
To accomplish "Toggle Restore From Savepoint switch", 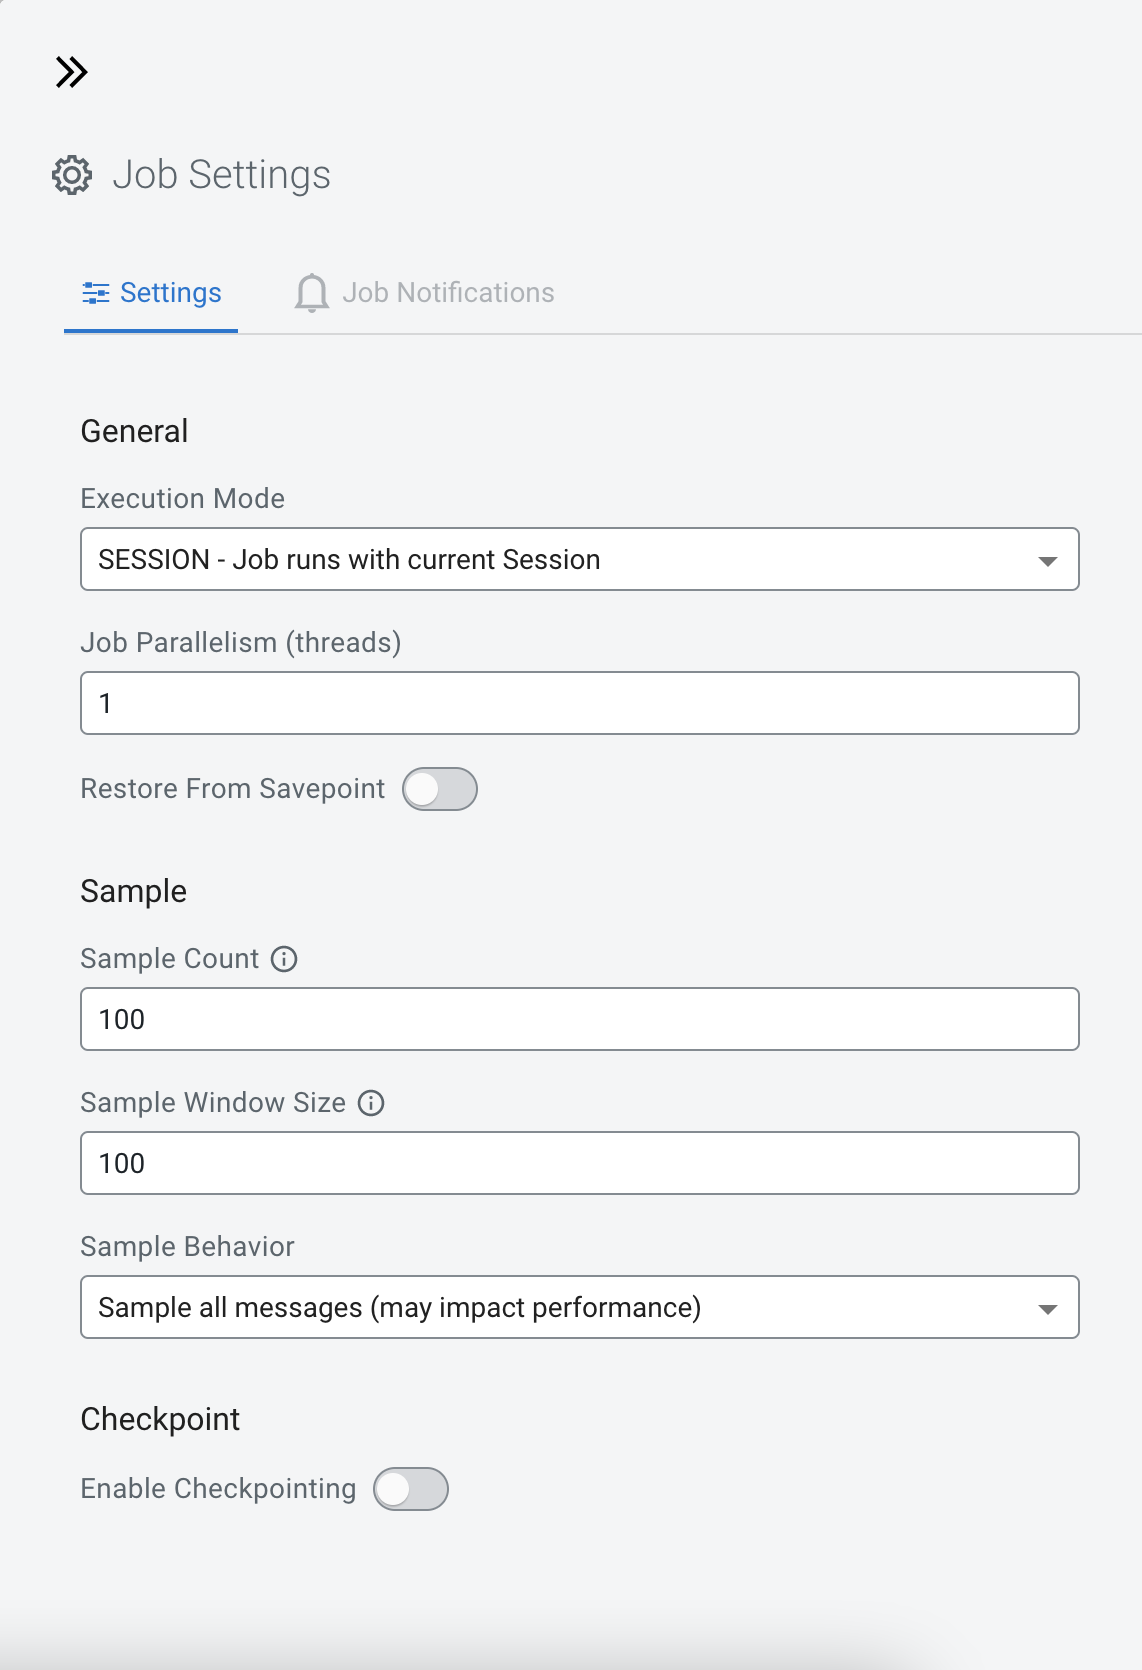I will [440, 789].
